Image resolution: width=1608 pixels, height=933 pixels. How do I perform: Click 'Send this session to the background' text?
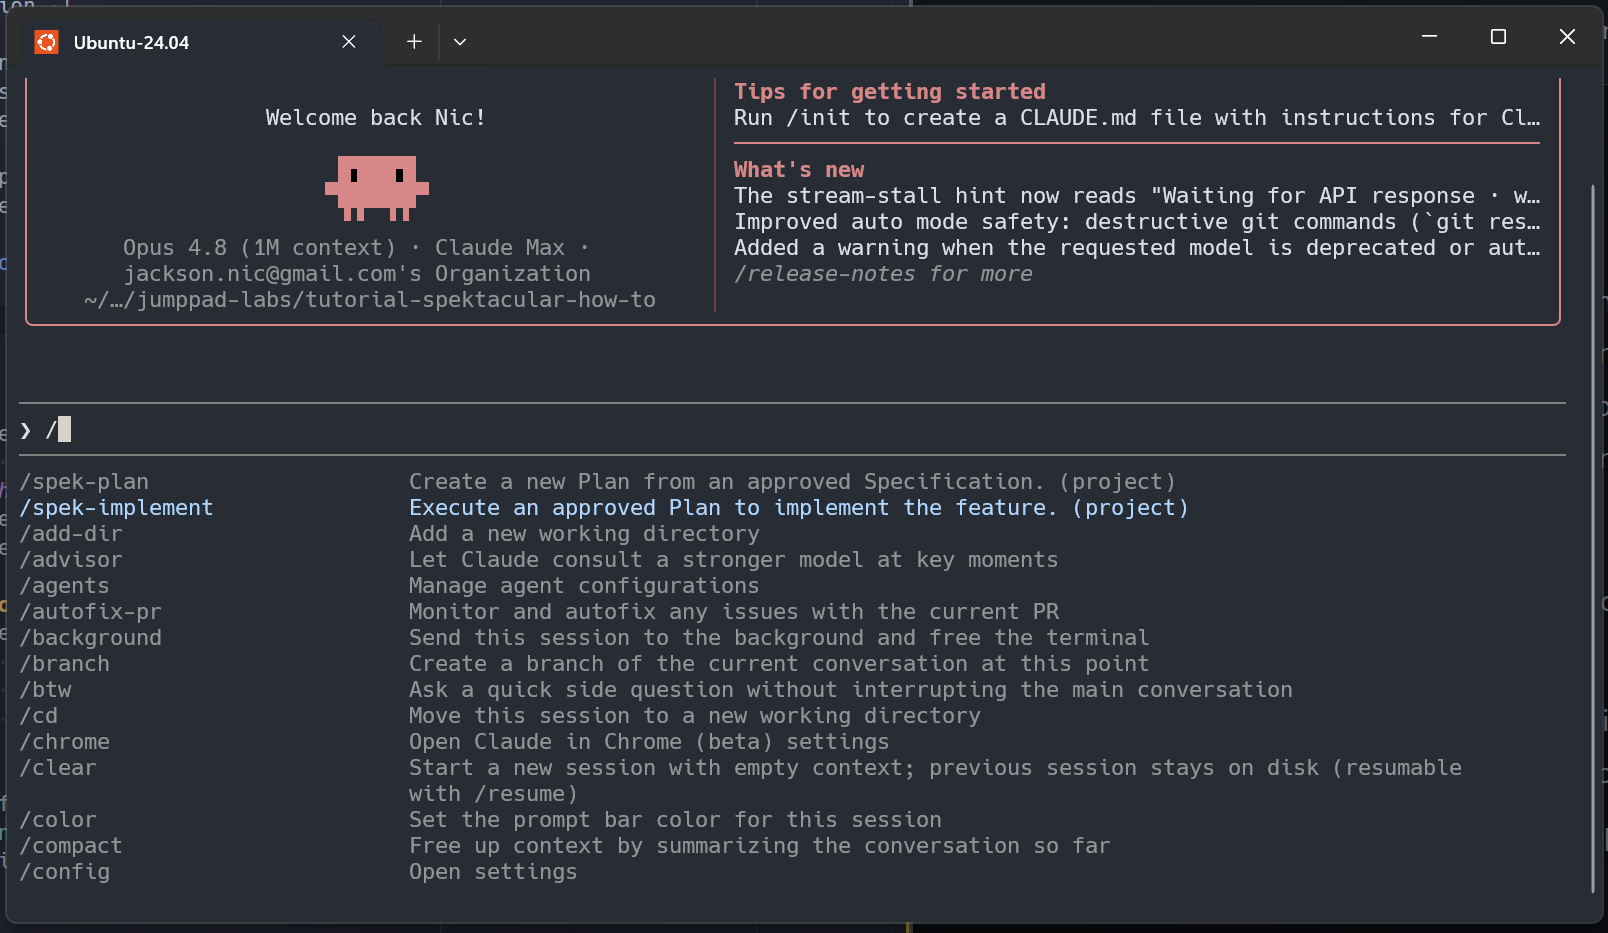[779, 638]
